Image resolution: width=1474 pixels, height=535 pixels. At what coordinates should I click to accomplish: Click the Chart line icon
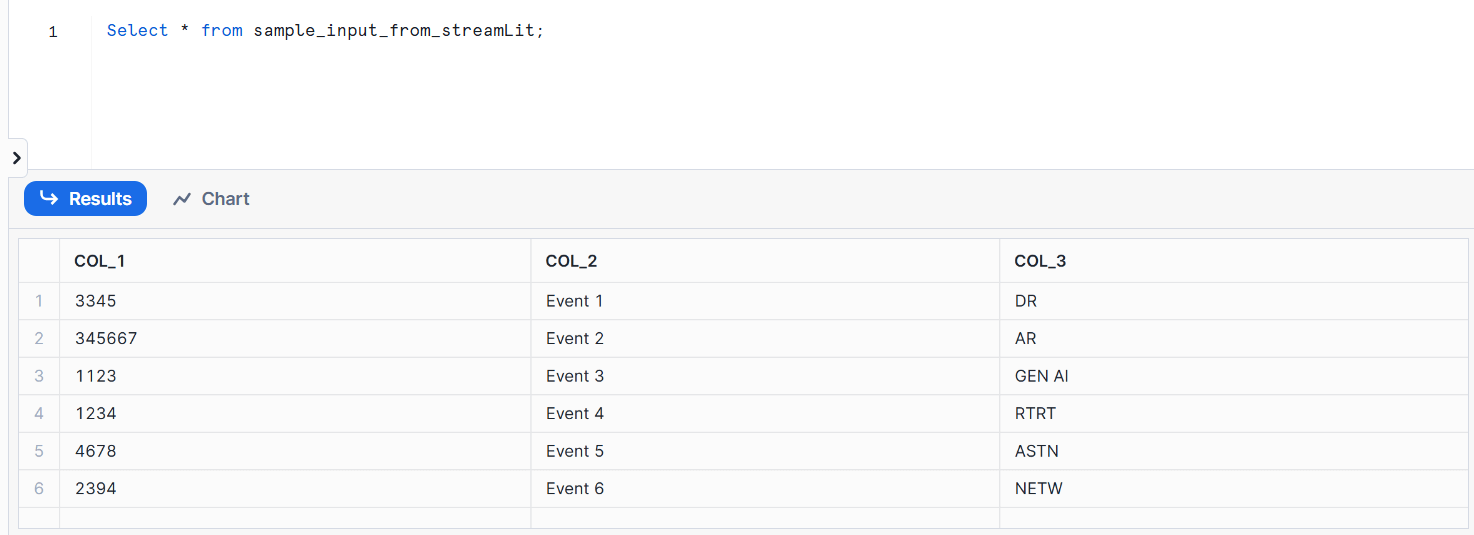click(181, 199)
